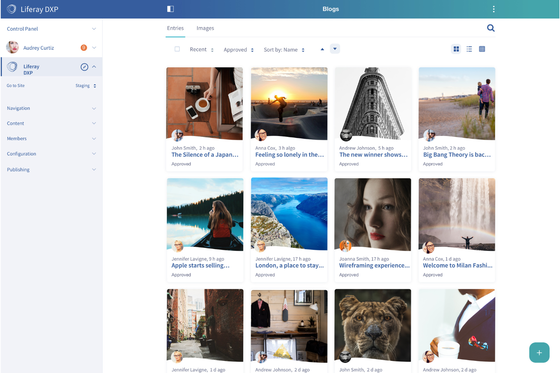Click Audrey Curtiz avatar picture

click(x=12, y=47)
